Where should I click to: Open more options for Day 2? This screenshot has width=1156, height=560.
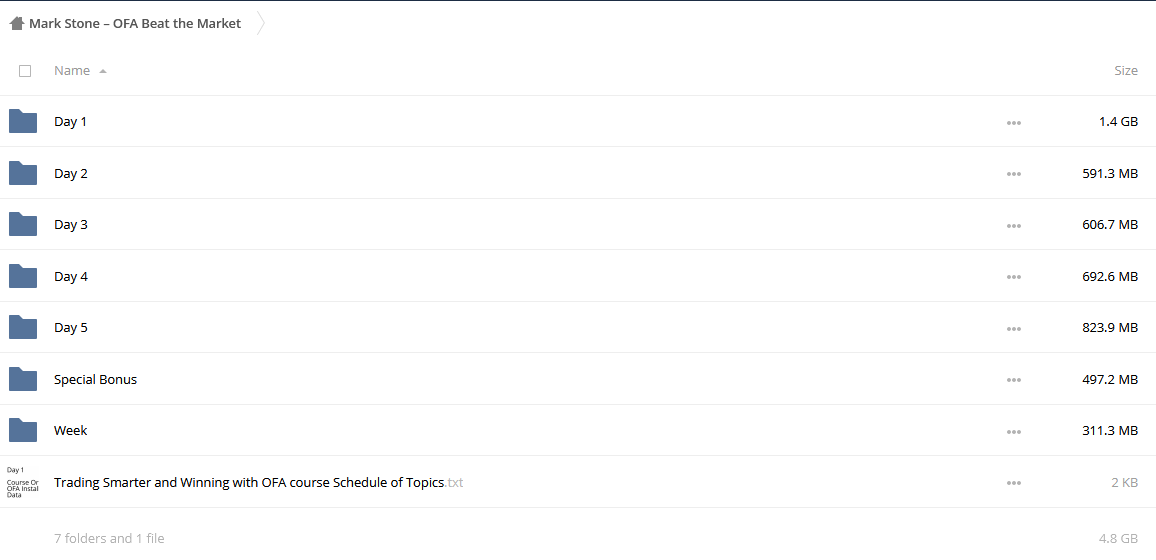[x=1014, y=174]
